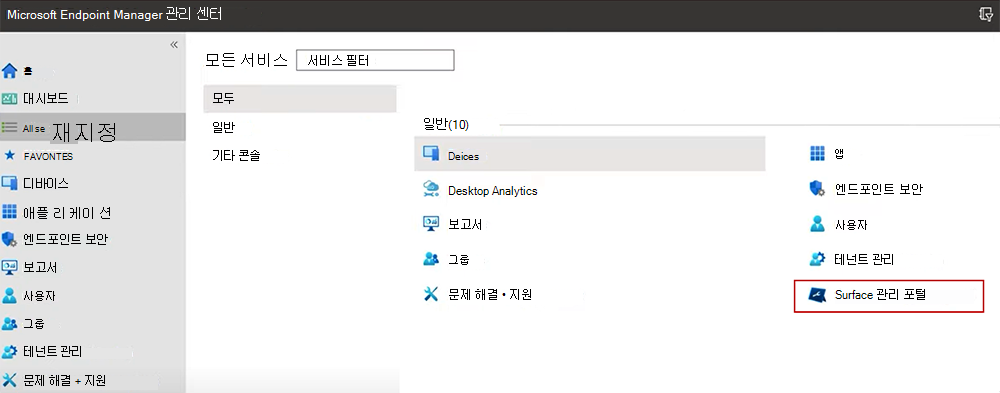Open the dashboard chart icon in sidebar
Image resolution: width=1000 pixels, height=393 pixels.
click(9, 99)
